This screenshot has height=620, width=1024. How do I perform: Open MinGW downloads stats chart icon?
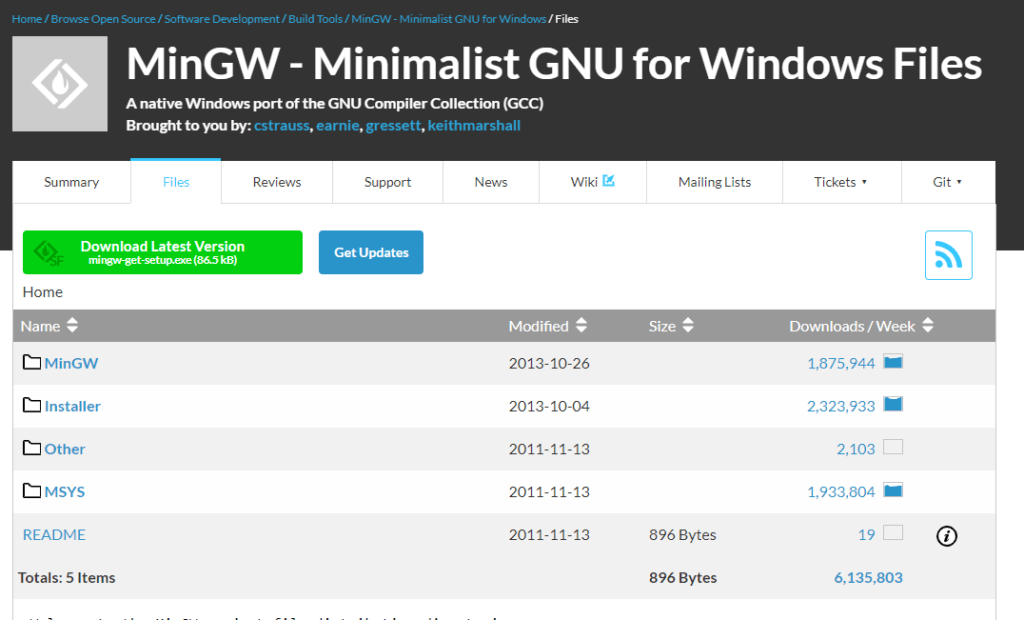pos(893,361)
